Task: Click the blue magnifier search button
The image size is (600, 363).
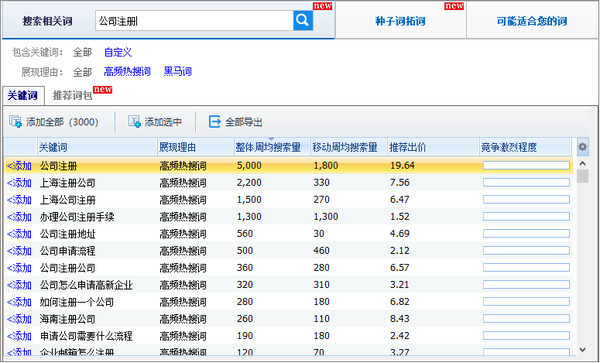Action: tap(303, 20)
